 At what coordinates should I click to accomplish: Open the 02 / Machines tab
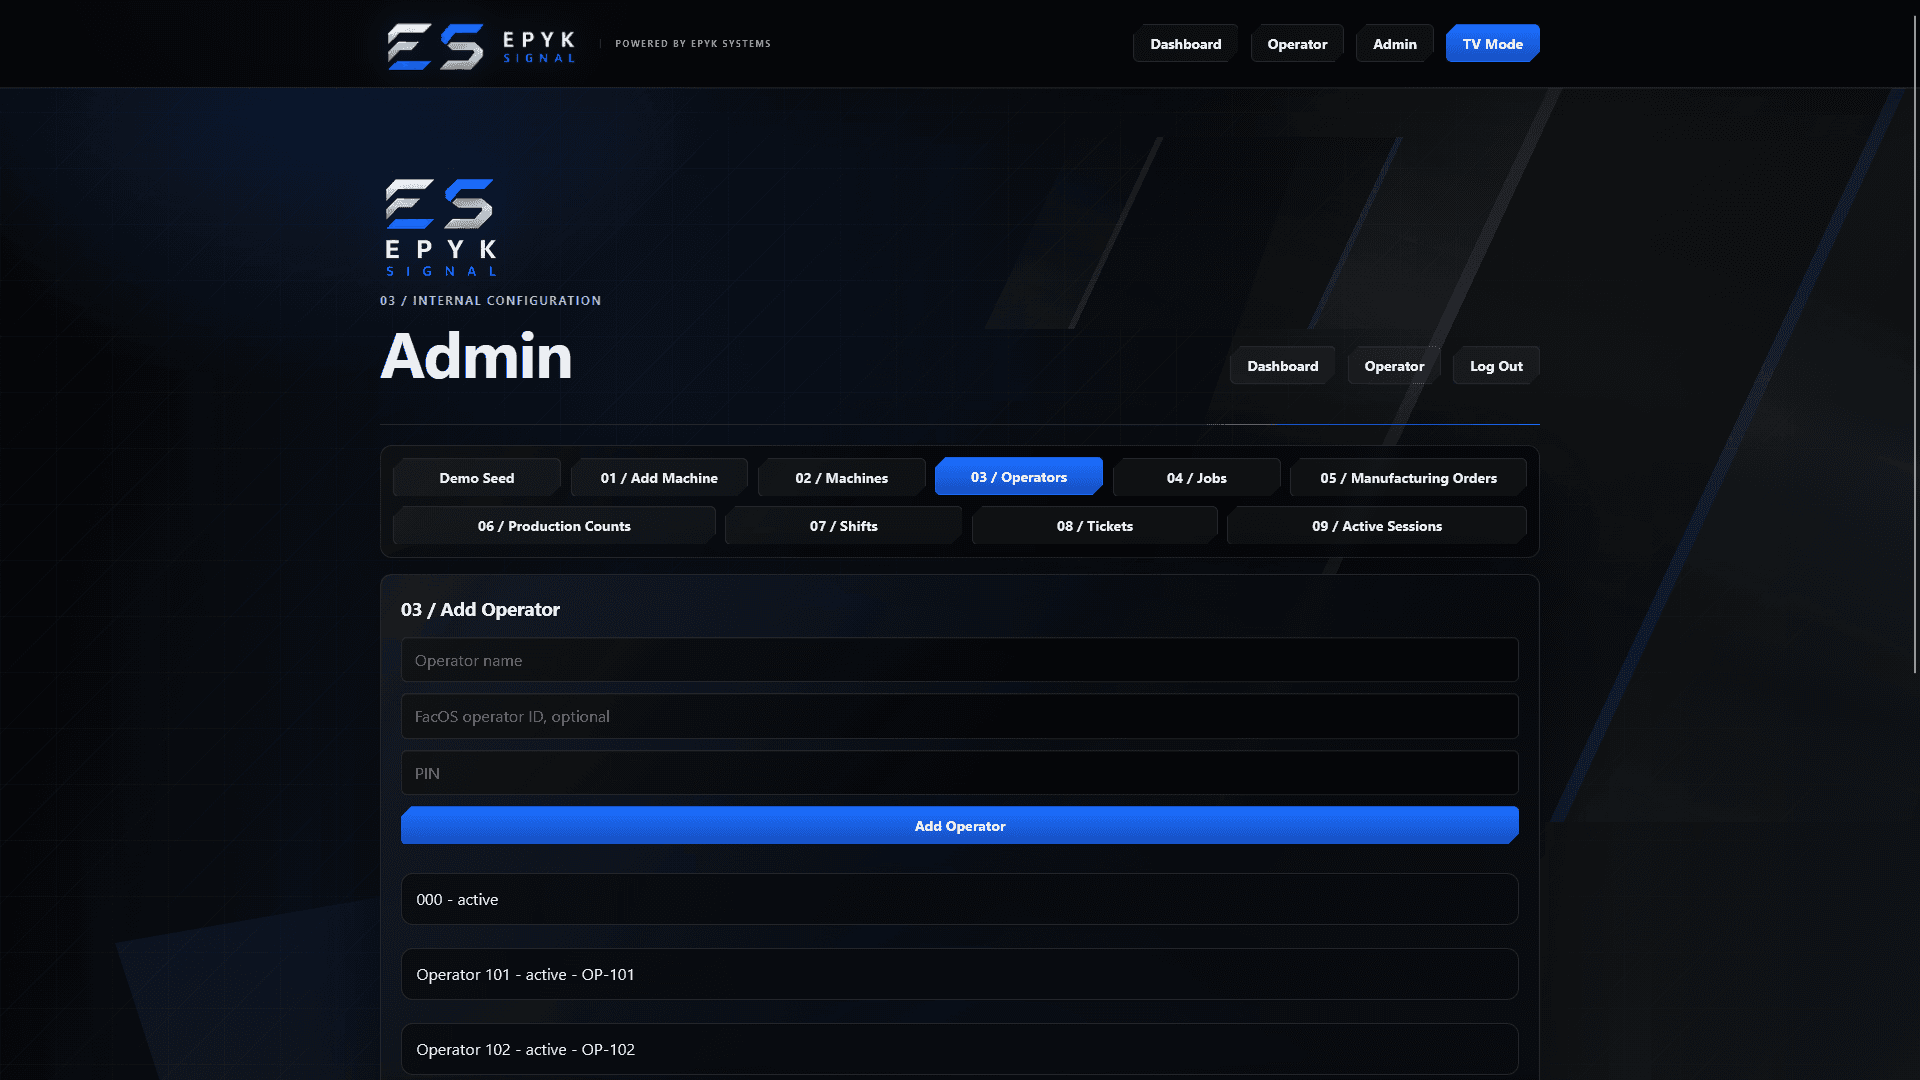pos(842,478)
